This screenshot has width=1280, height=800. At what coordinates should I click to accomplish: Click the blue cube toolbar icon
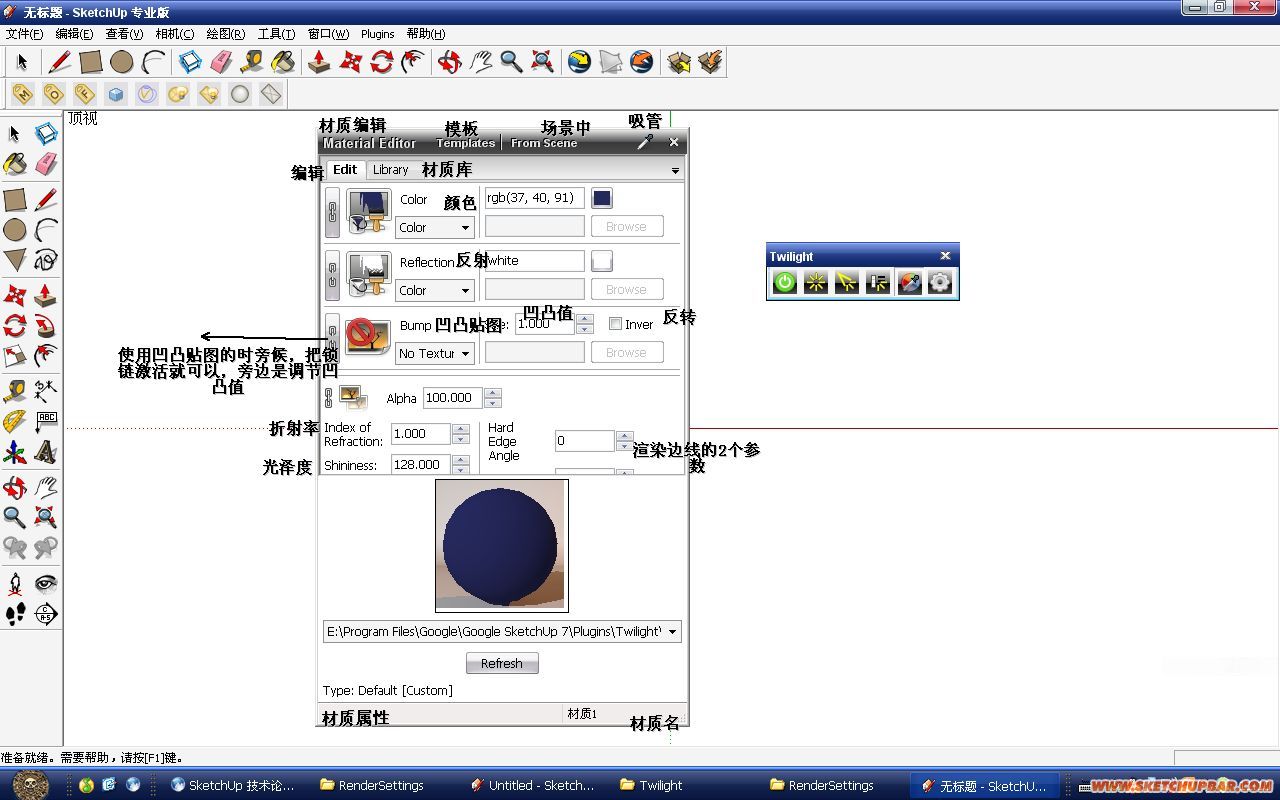pyautogui.click(x=116, y=94)
